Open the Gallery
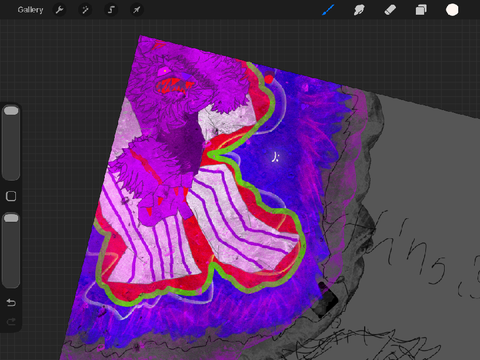Viewport: 480px width, 360px height. point(30,10)
